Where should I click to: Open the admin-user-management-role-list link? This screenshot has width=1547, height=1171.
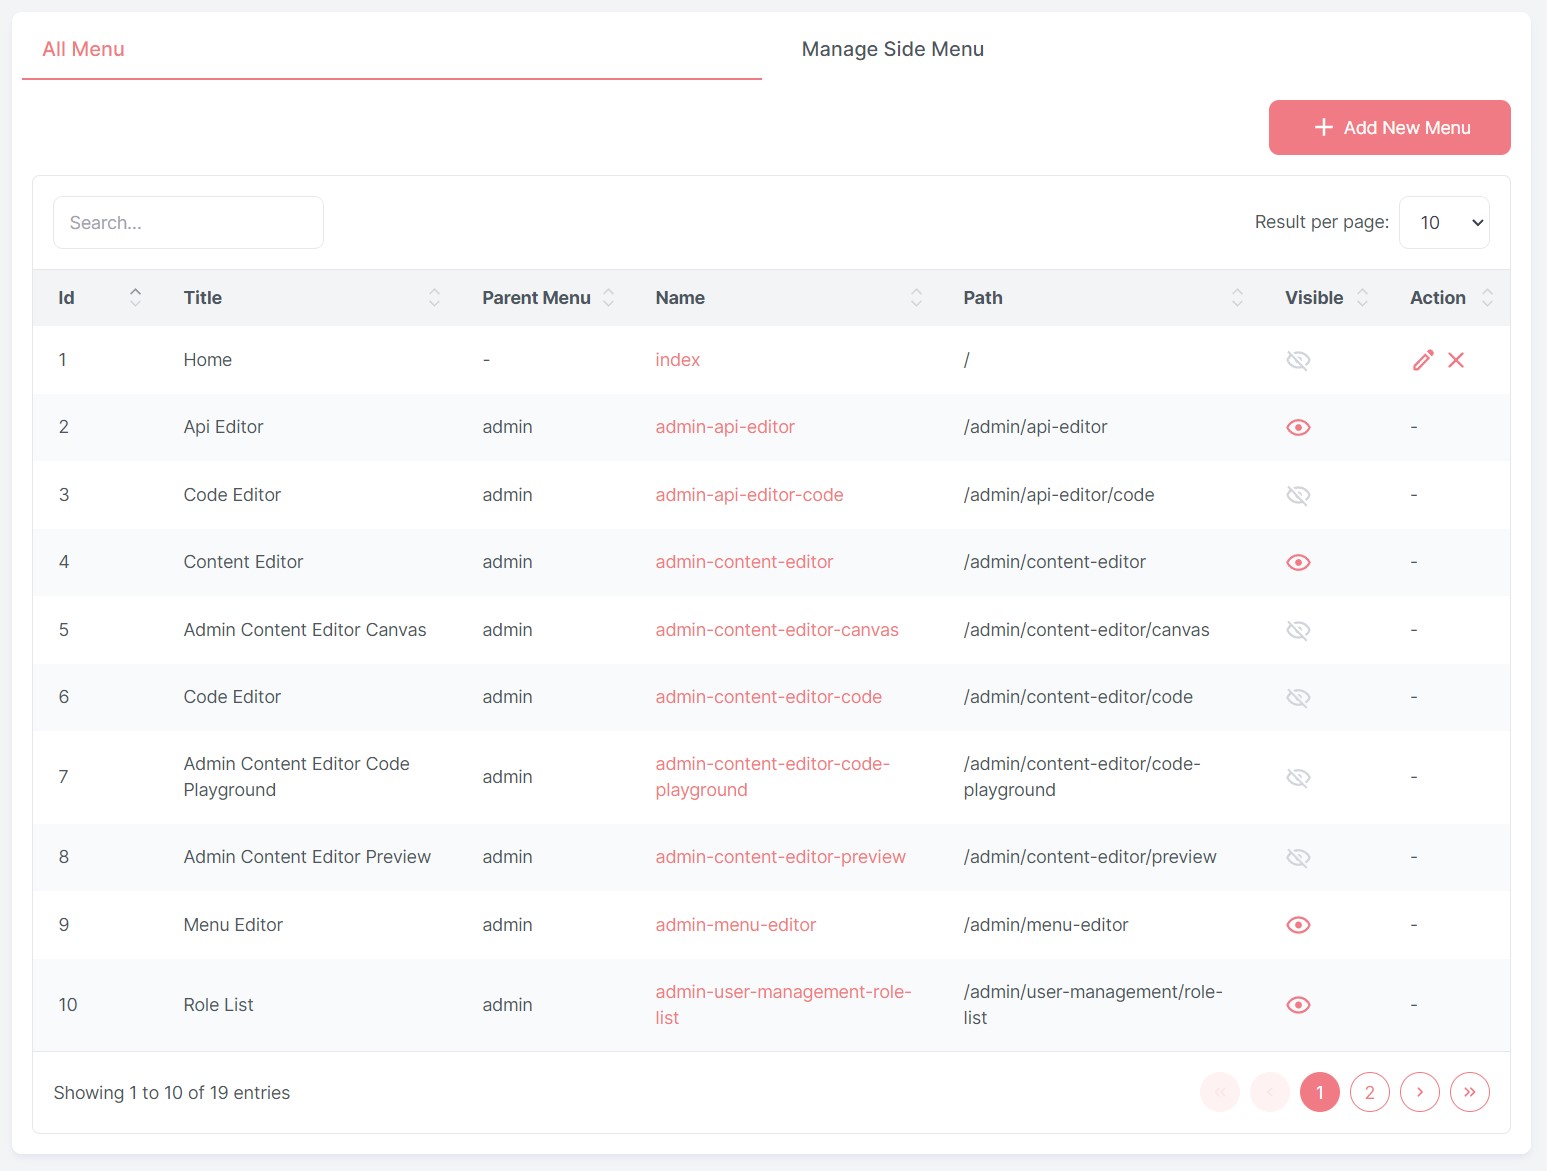[783, 1005]
